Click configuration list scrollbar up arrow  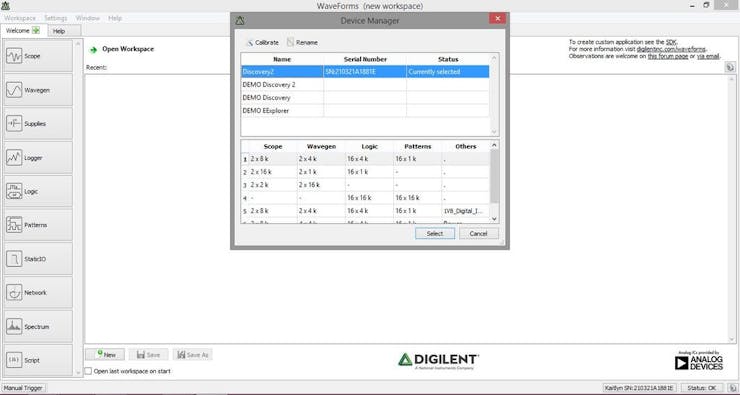point(494,145)
